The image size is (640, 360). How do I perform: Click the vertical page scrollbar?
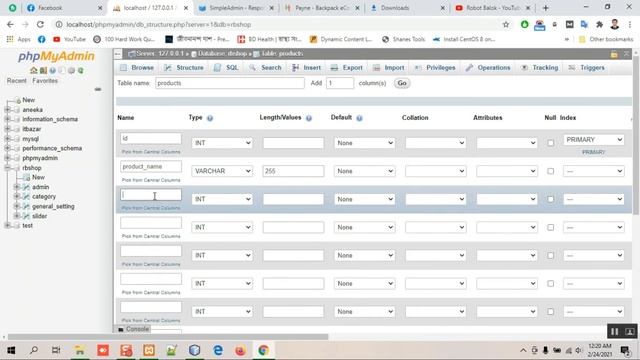coord(636,135)
